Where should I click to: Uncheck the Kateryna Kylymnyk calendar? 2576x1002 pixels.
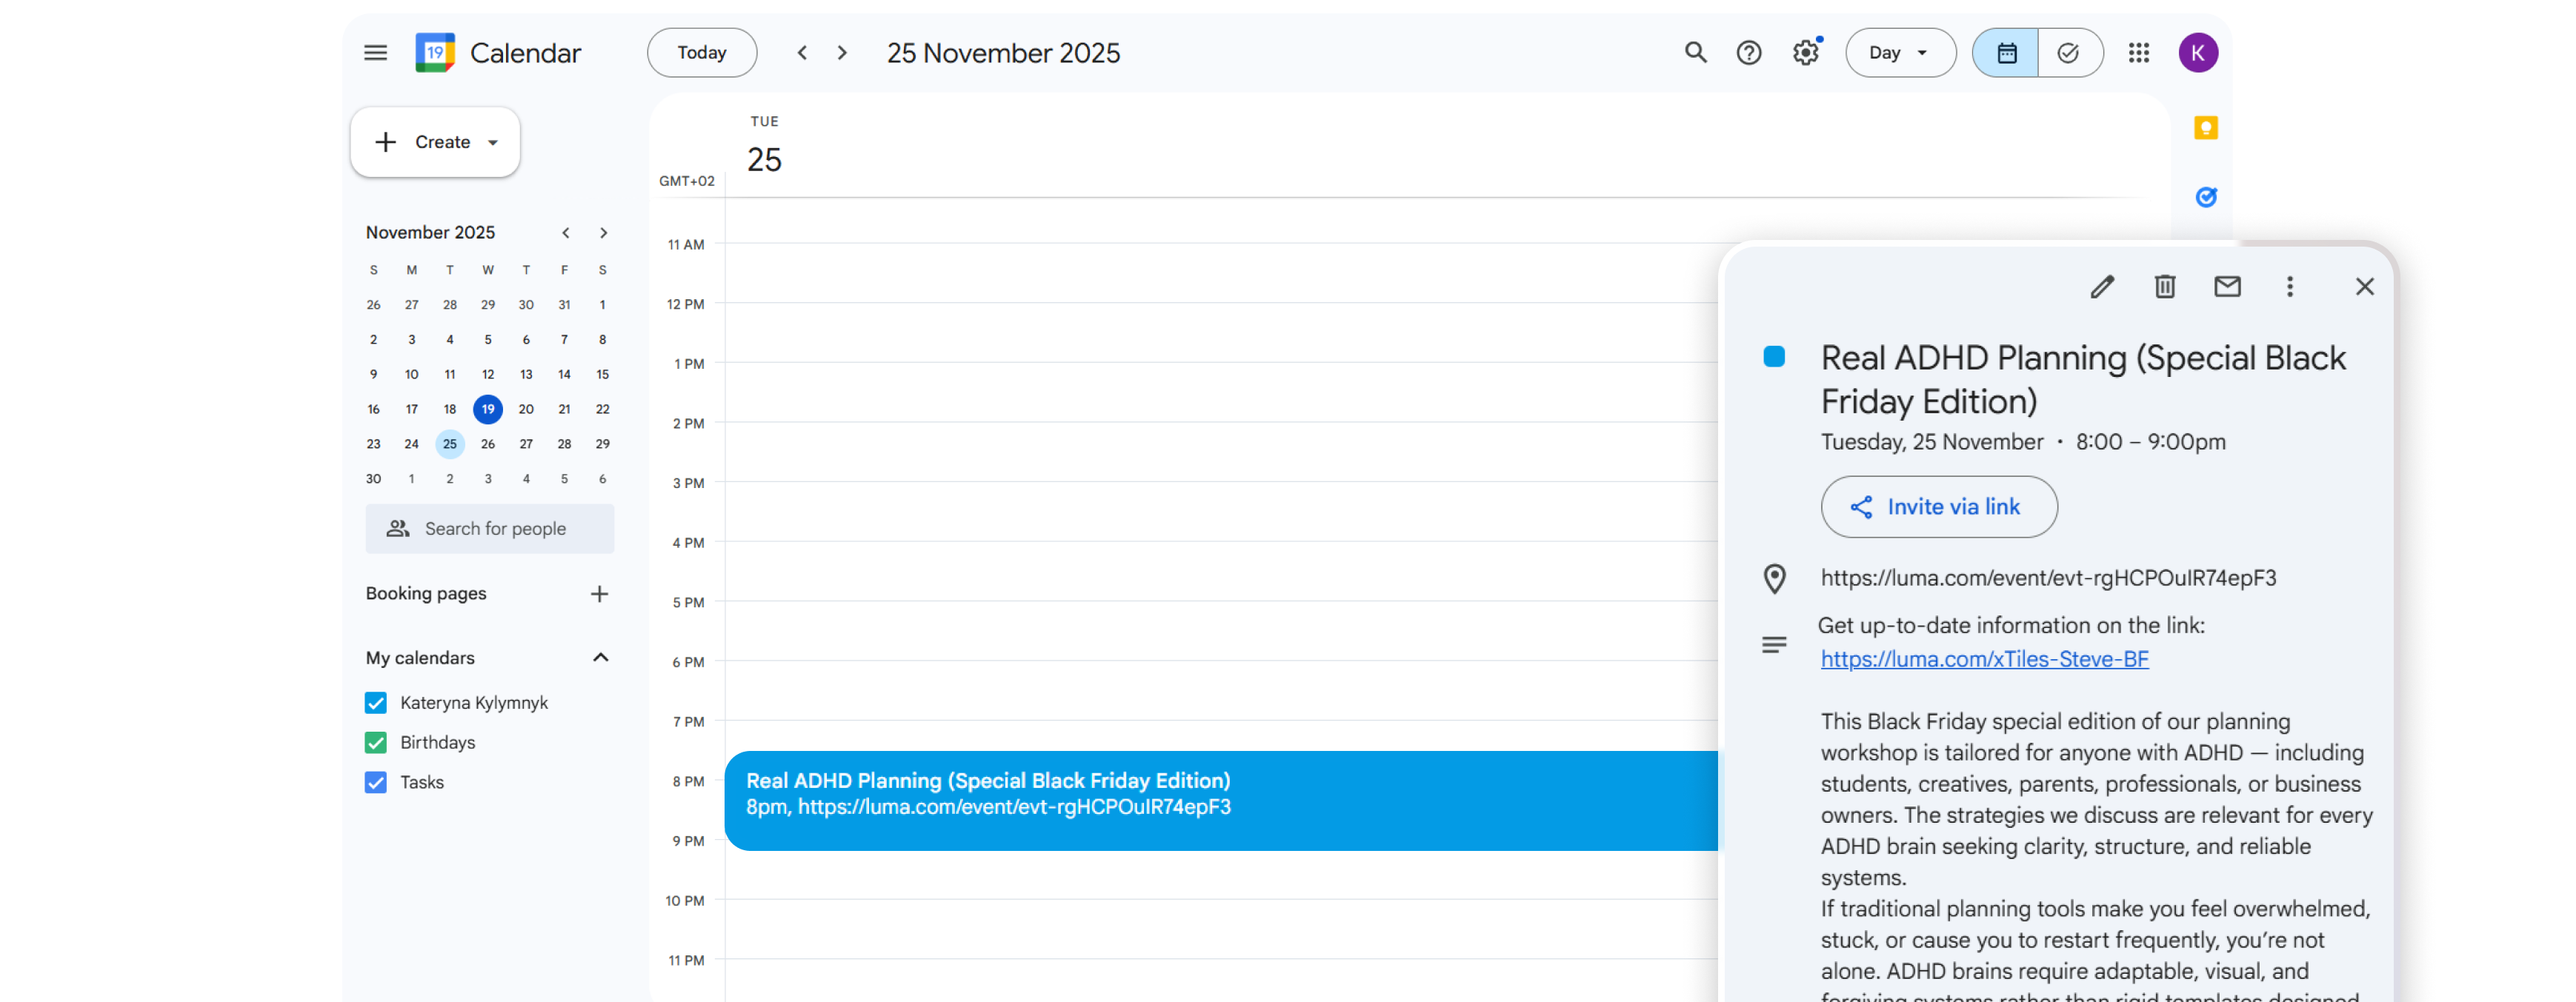coord(376,703)
